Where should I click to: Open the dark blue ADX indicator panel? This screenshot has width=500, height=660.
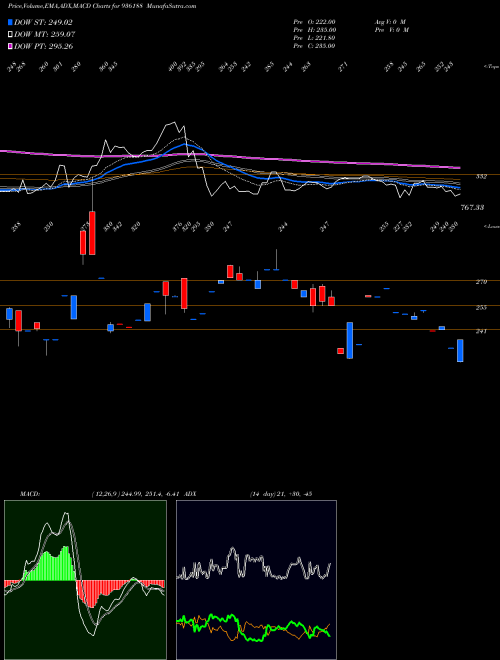(x=256, y=580)
